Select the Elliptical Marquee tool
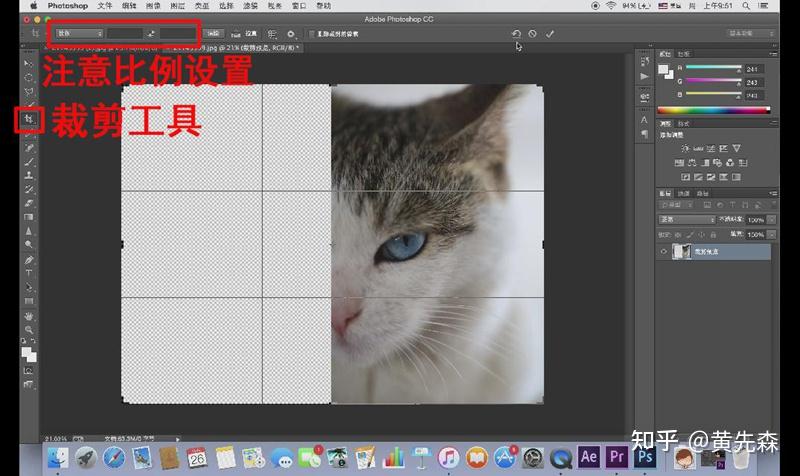800x476 pixels. click(29, 78)
